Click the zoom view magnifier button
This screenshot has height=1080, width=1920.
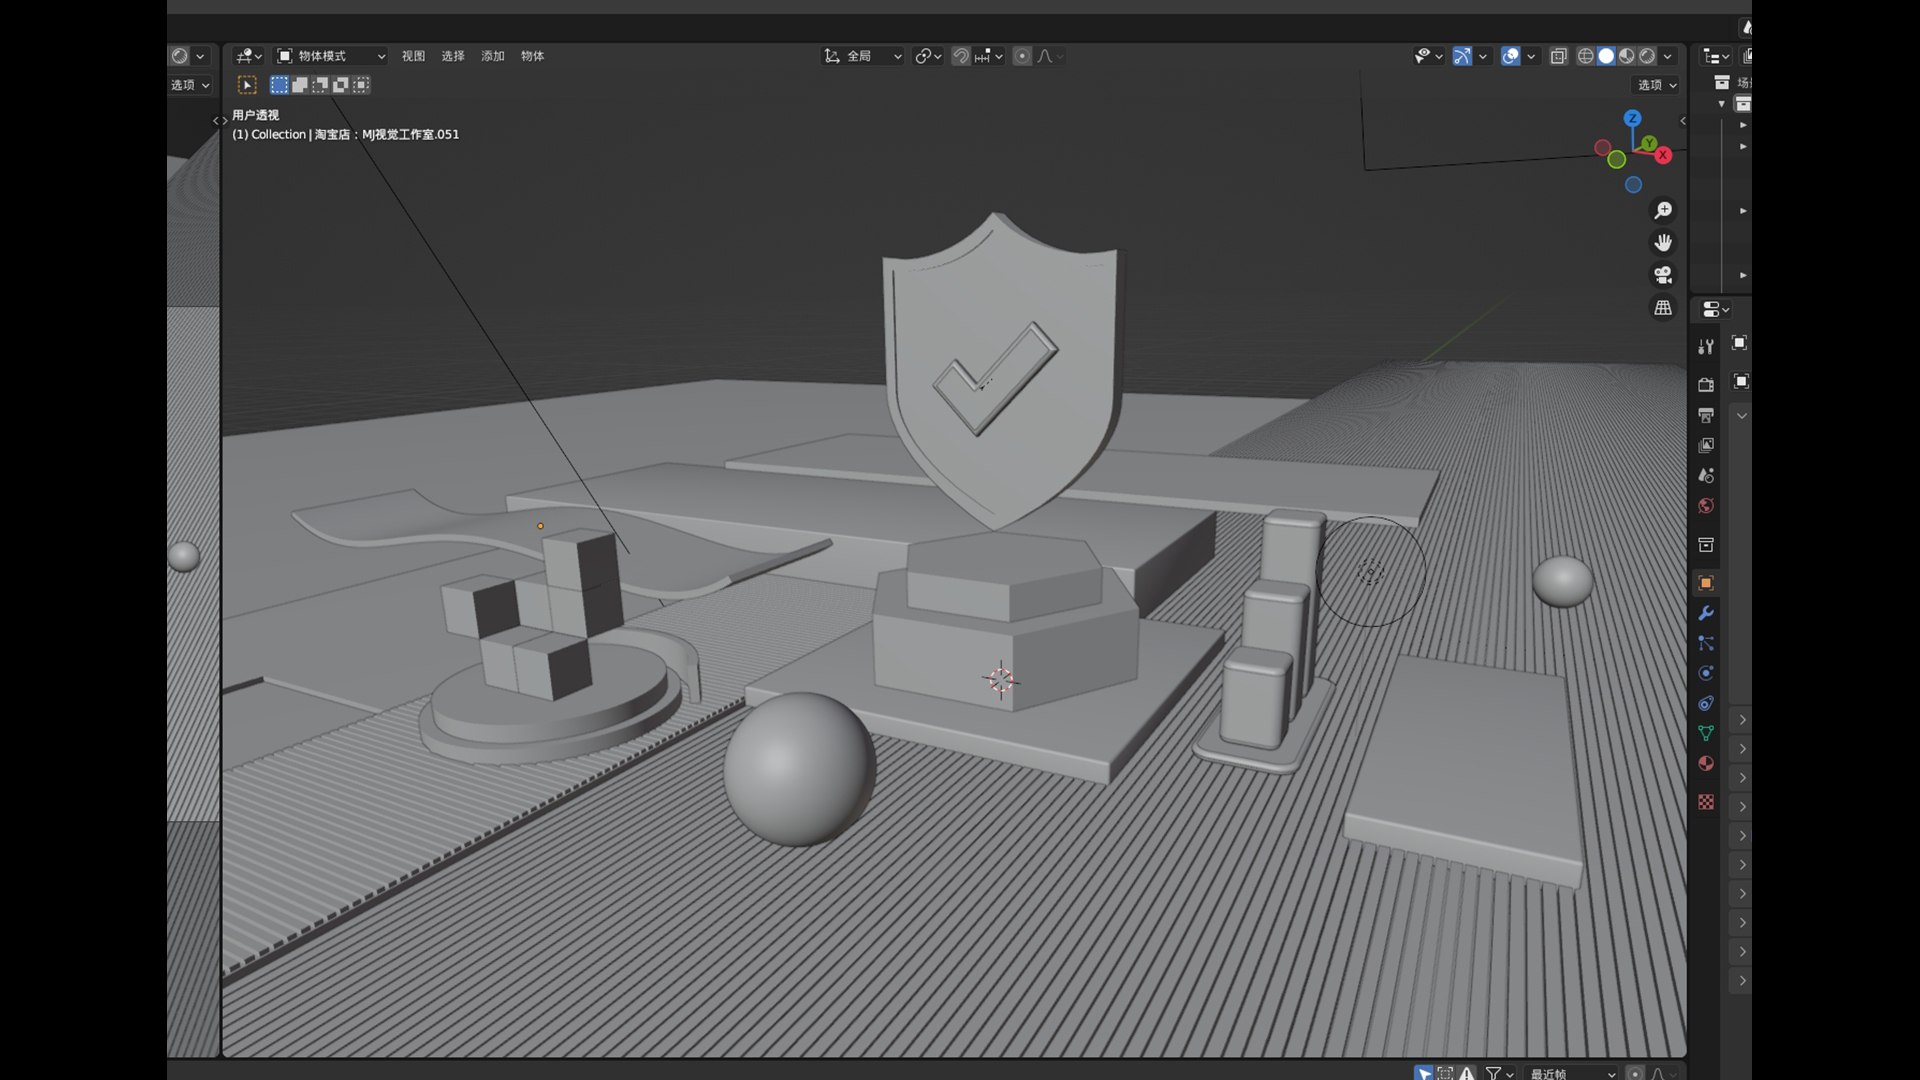pyautogui.click(x=1663, y=210)
